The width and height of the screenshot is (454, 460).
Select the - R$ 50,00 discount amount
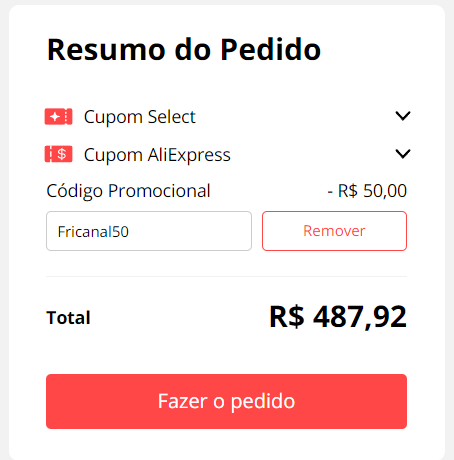point(367,191)
